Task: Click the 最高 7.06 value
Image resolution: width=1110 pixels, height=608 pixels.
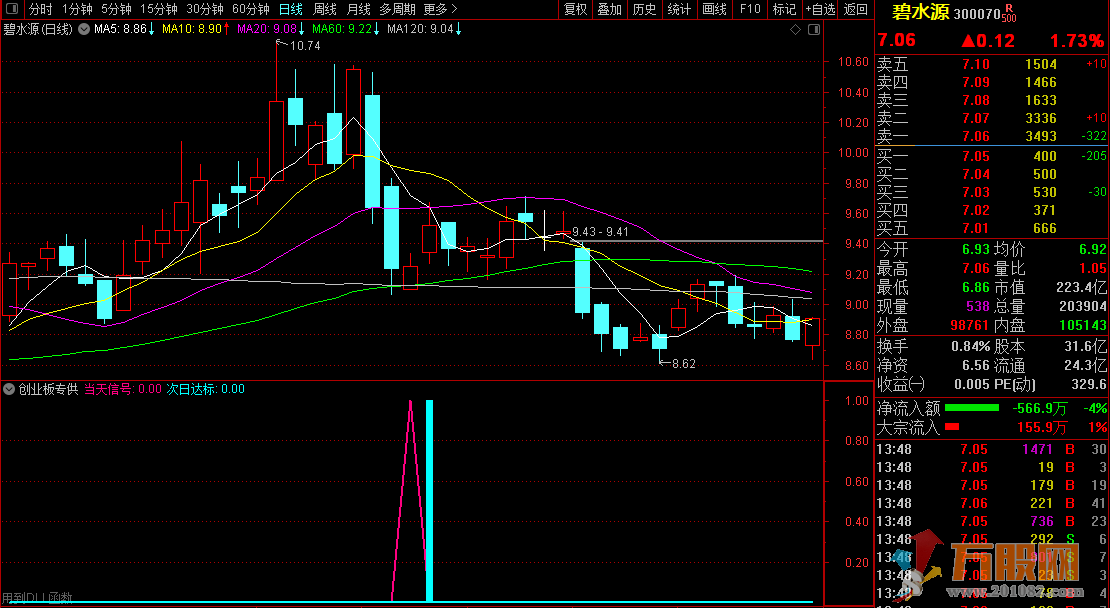Action: [x=975, y=268]
